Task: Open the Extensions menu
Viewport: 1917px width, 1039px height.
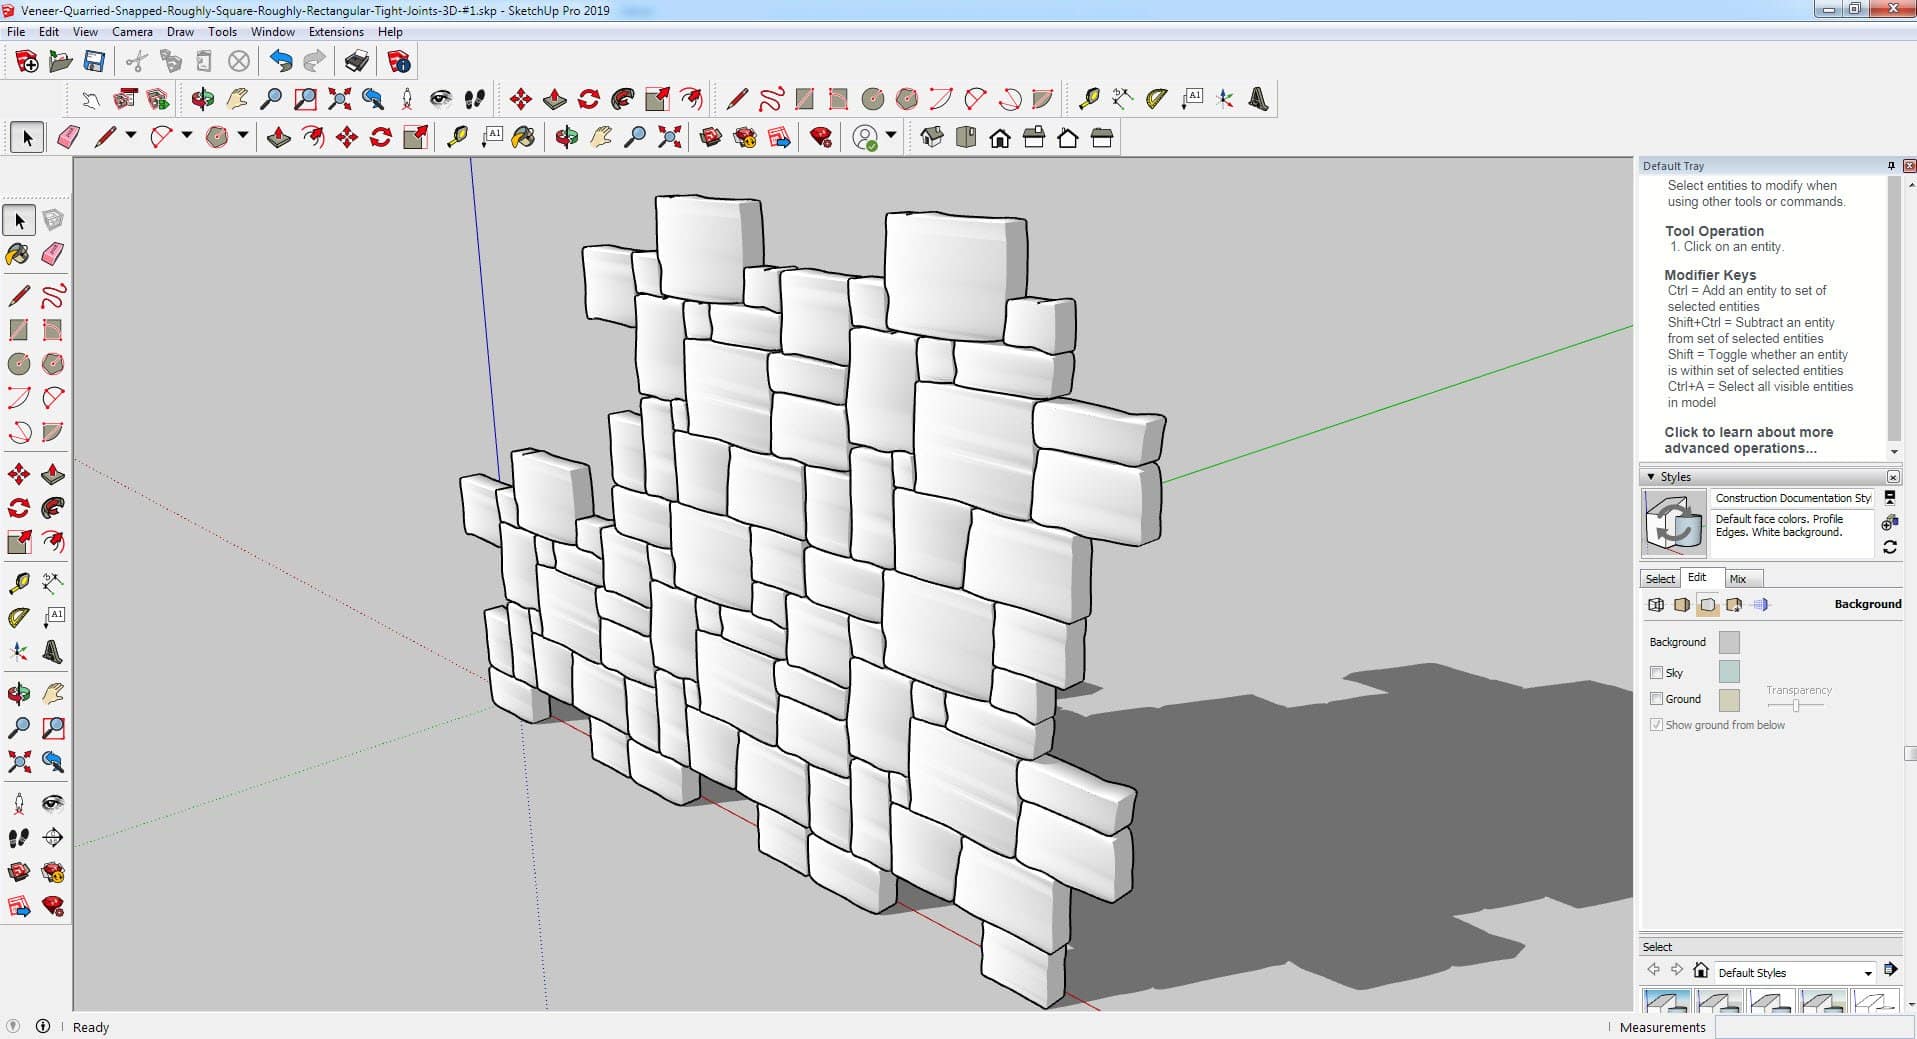Action: coord(336,32)
